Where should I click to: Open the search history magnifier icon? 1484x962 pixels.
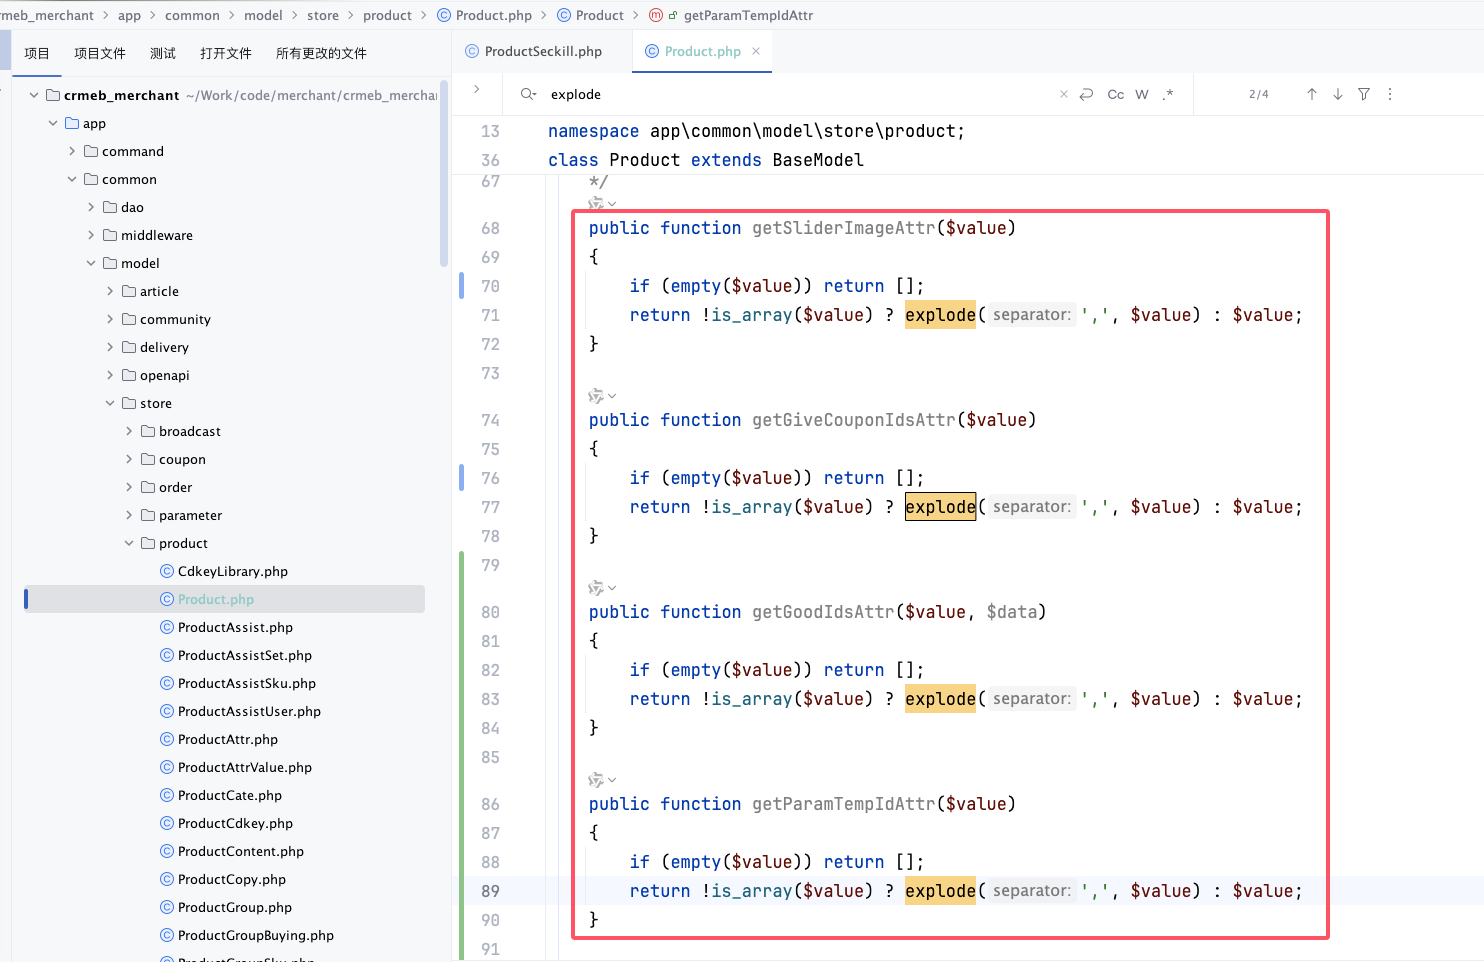point(528,94)
